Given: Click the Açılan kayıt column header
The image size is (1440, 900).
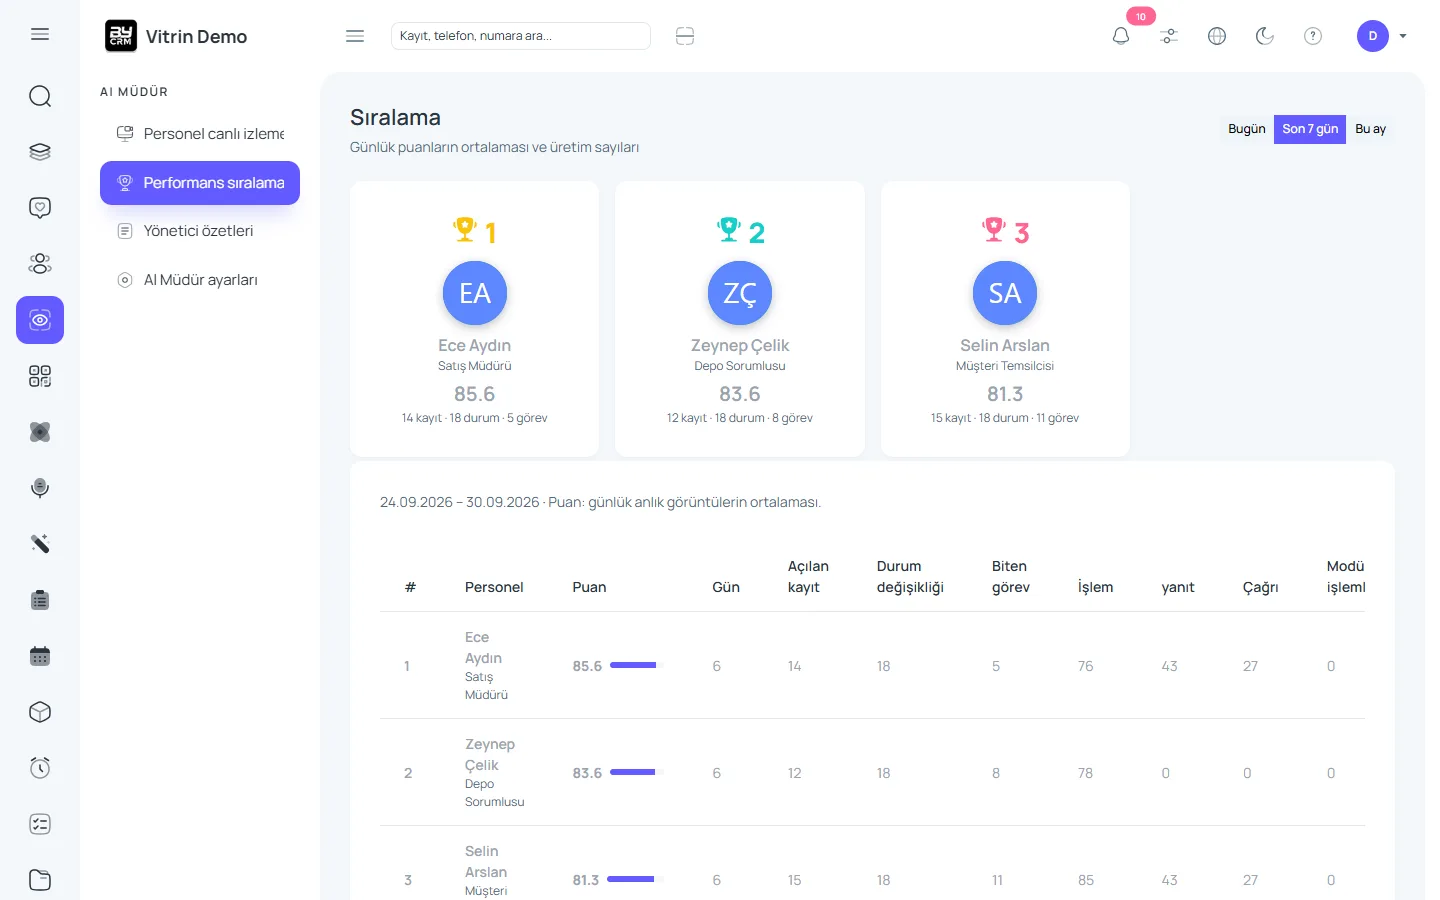Looking at the screenshot, I should (808, 577).
